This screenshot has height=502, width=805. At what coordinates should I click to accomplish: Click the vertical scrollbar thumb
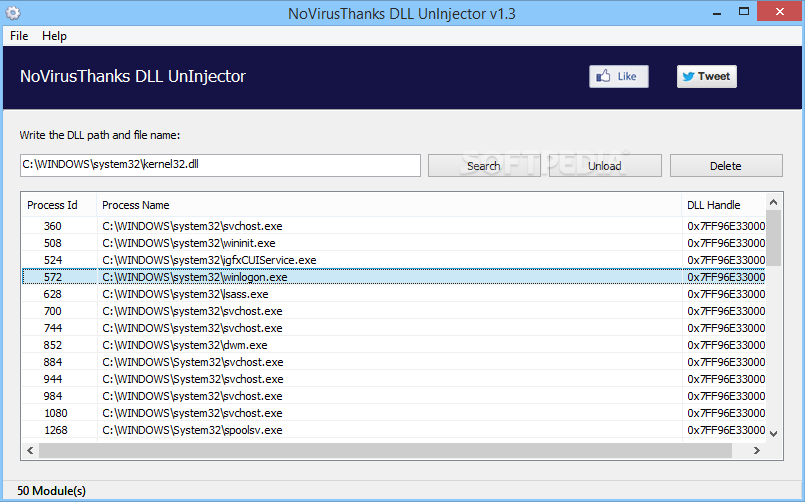pyautogui.click(x=774, y=238)
